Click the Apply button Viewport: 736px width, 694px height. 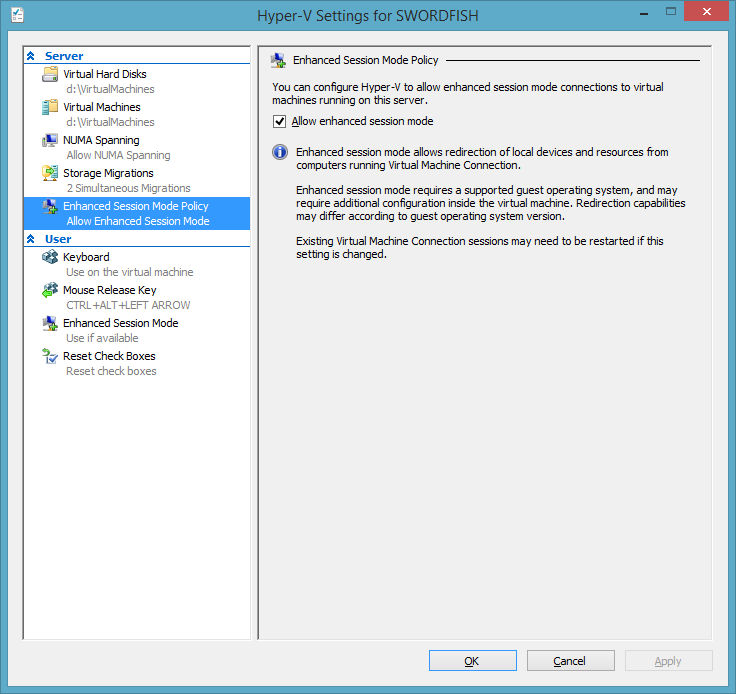point(668,661)
